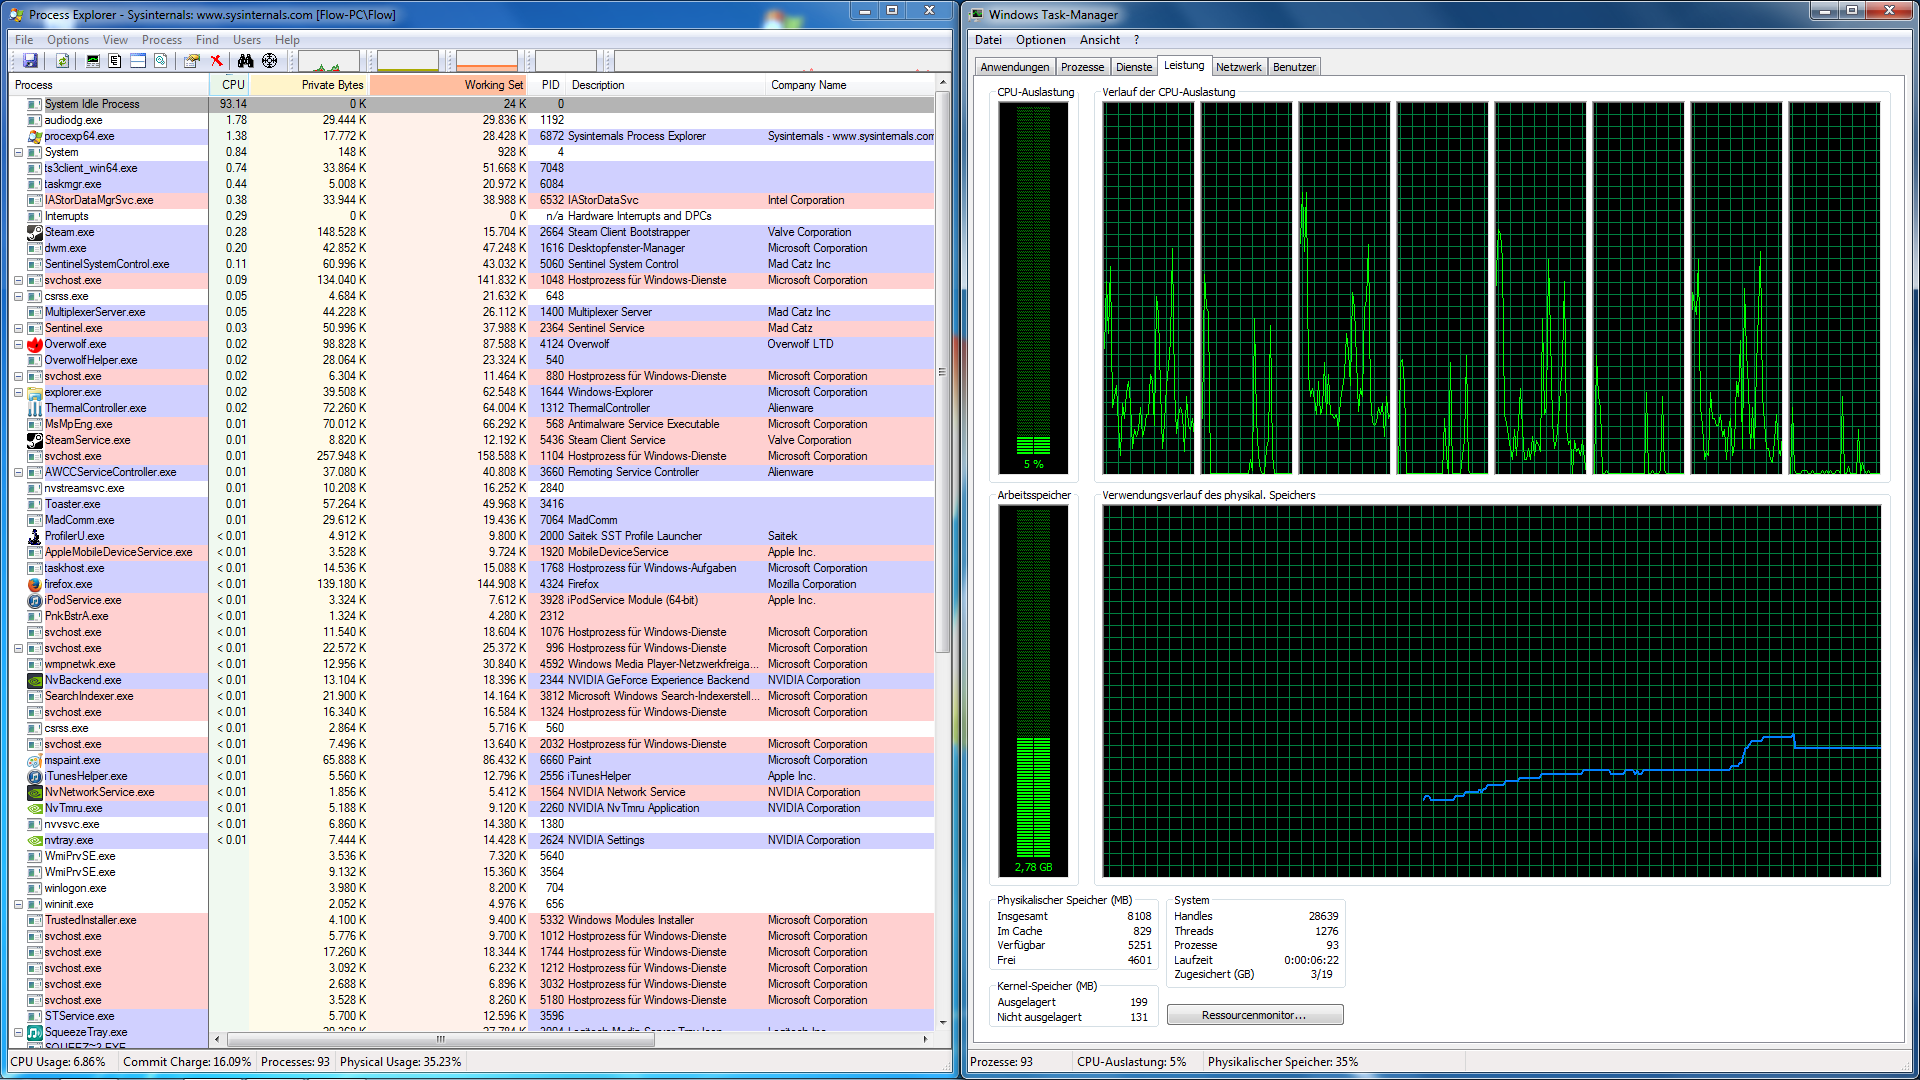
Task: Open the Process menu
Action: coord(161,40)
